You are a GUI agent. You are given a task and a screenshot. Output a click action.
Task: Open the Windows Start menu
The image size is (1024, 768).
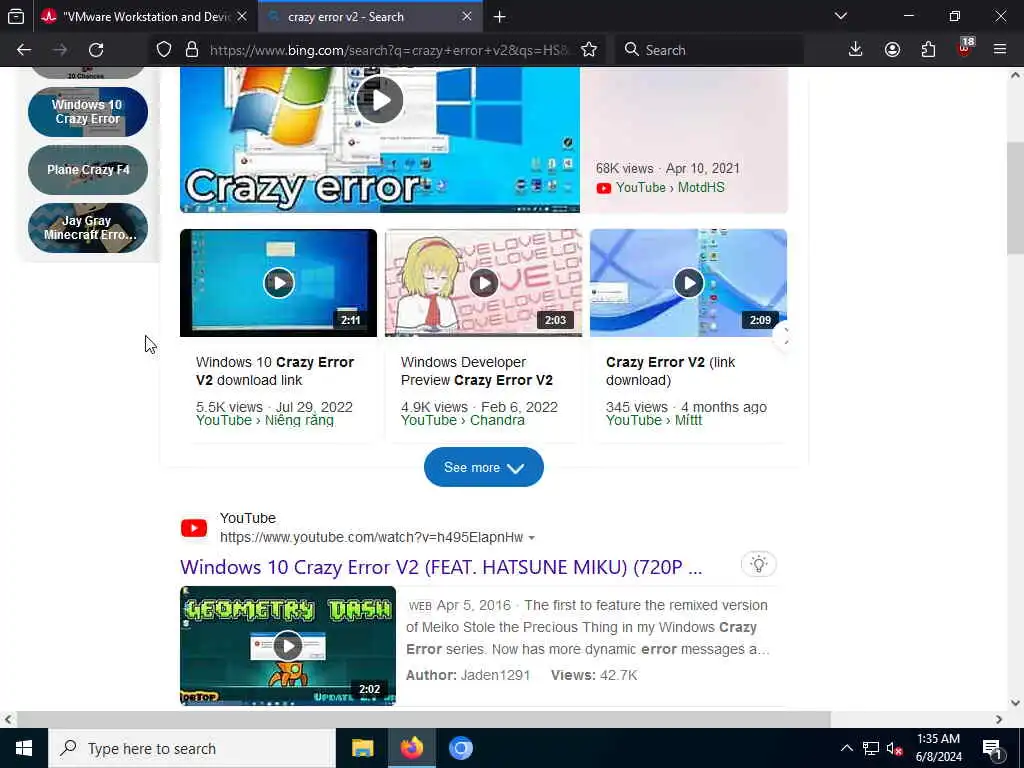[x=24, y=748]
